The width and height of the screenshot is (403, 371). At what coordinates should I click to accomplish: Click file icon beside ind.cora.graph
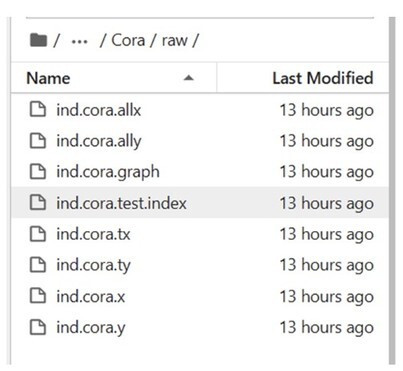[38, 171]
